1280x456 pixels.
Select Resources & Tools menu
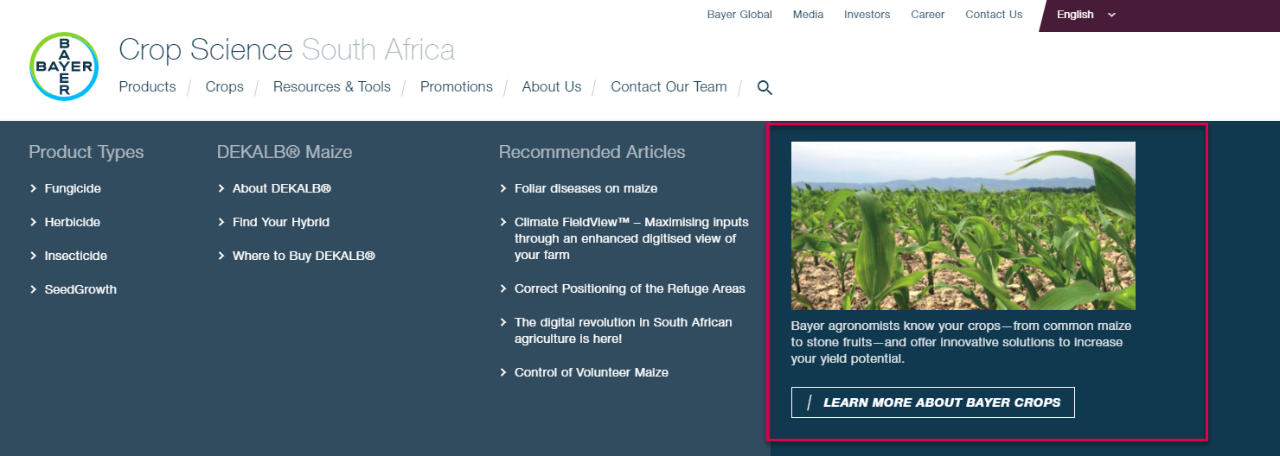point(331,87)
